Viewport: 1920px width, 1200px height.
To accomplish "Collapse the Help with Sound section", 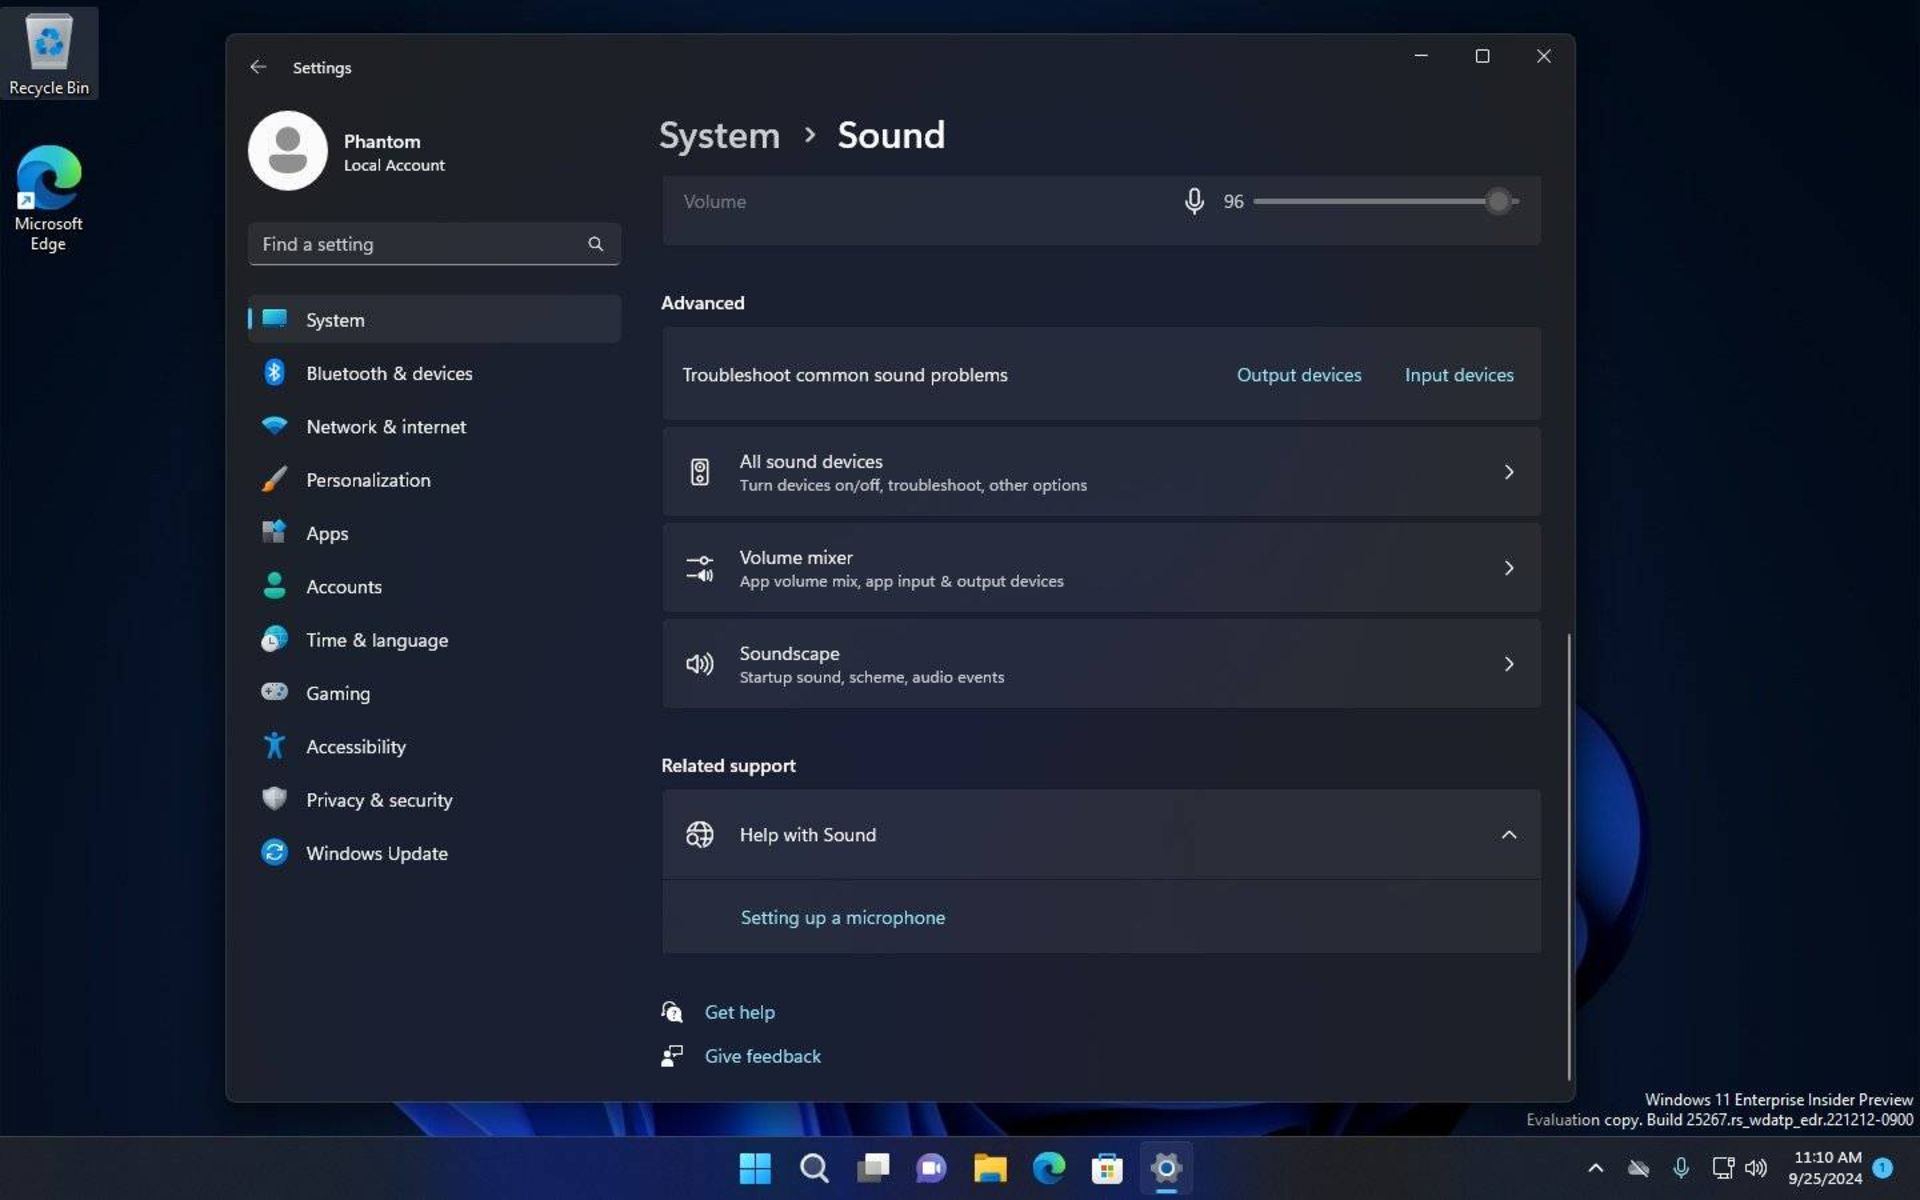I will [x=1508, y=834].
